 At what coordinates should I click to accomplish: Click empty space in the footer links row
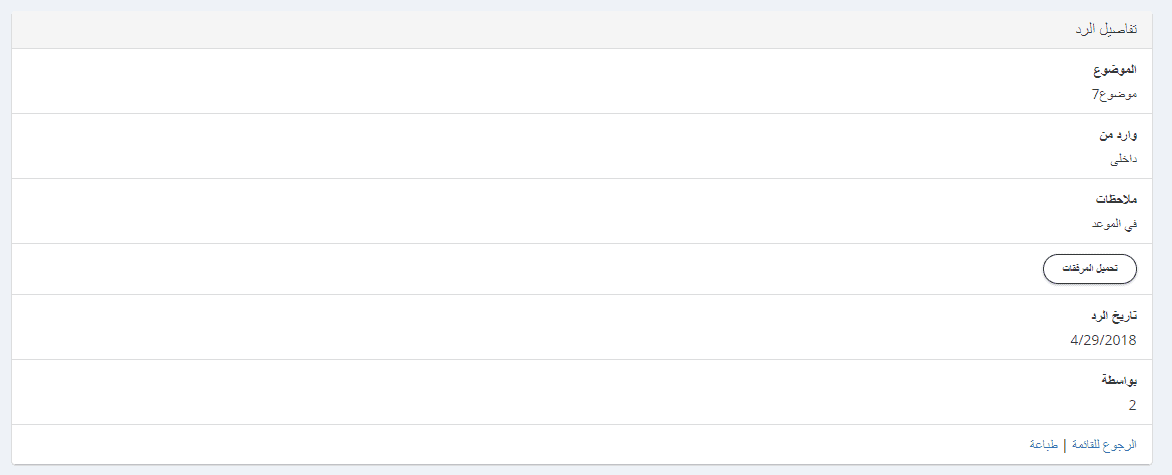pyautogui.click(x=500, y=444)
